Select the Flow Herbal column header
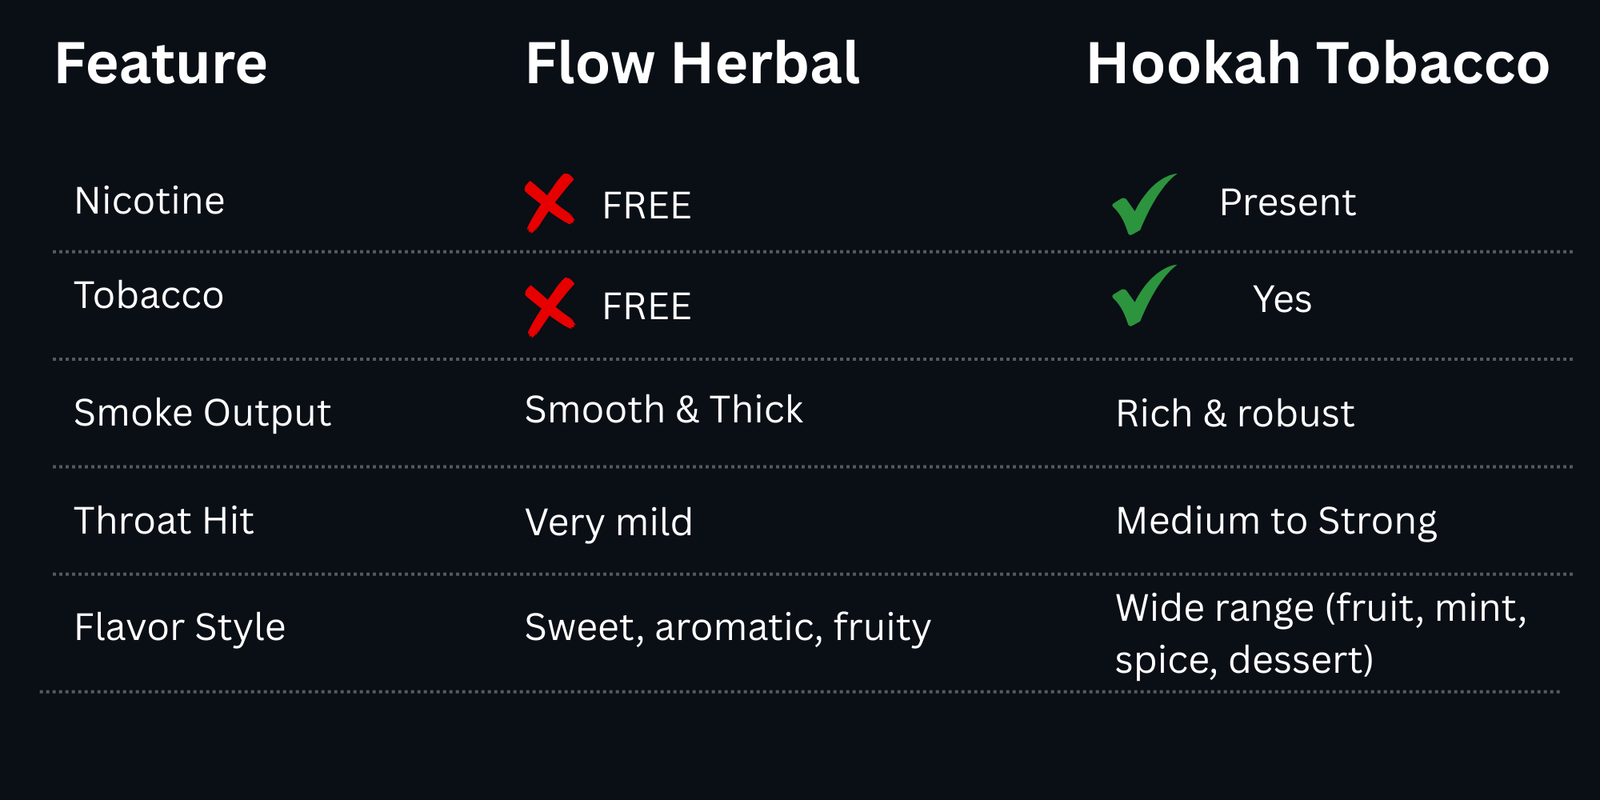 click(692, 64)
